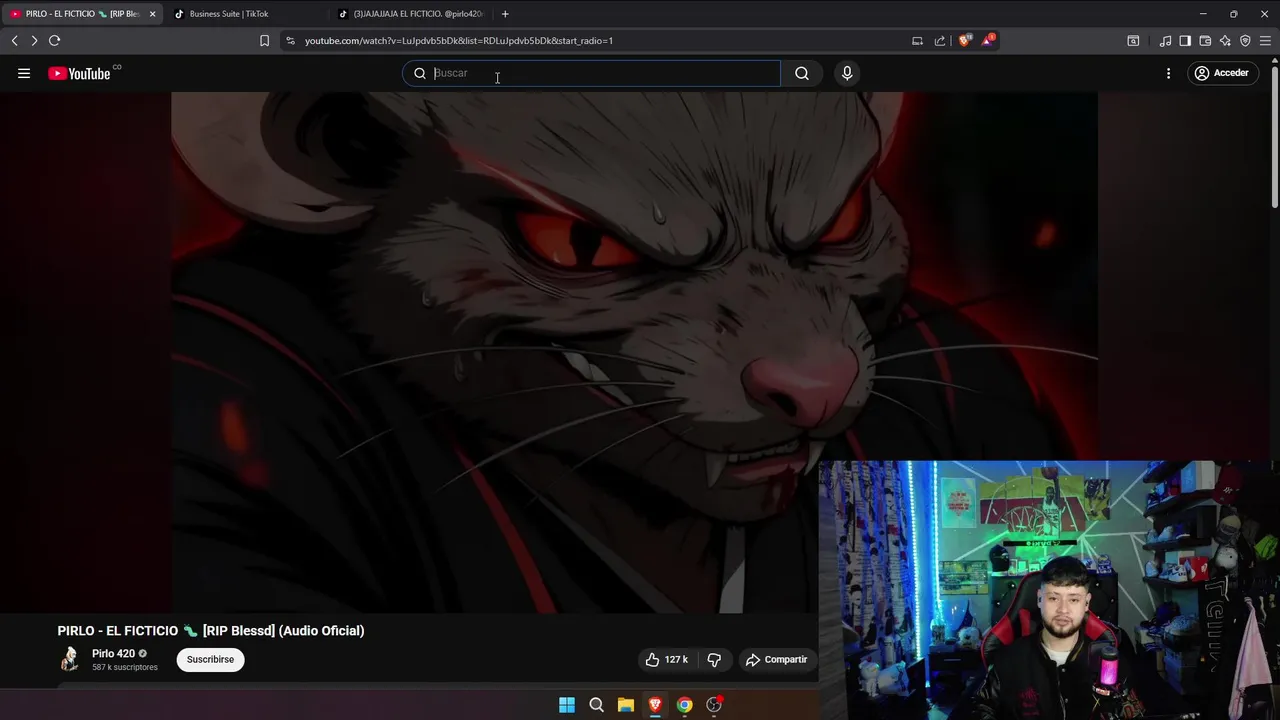Click the 587 k suscriptores text
Screen dimensions: 1280x720
pos(125,667)
